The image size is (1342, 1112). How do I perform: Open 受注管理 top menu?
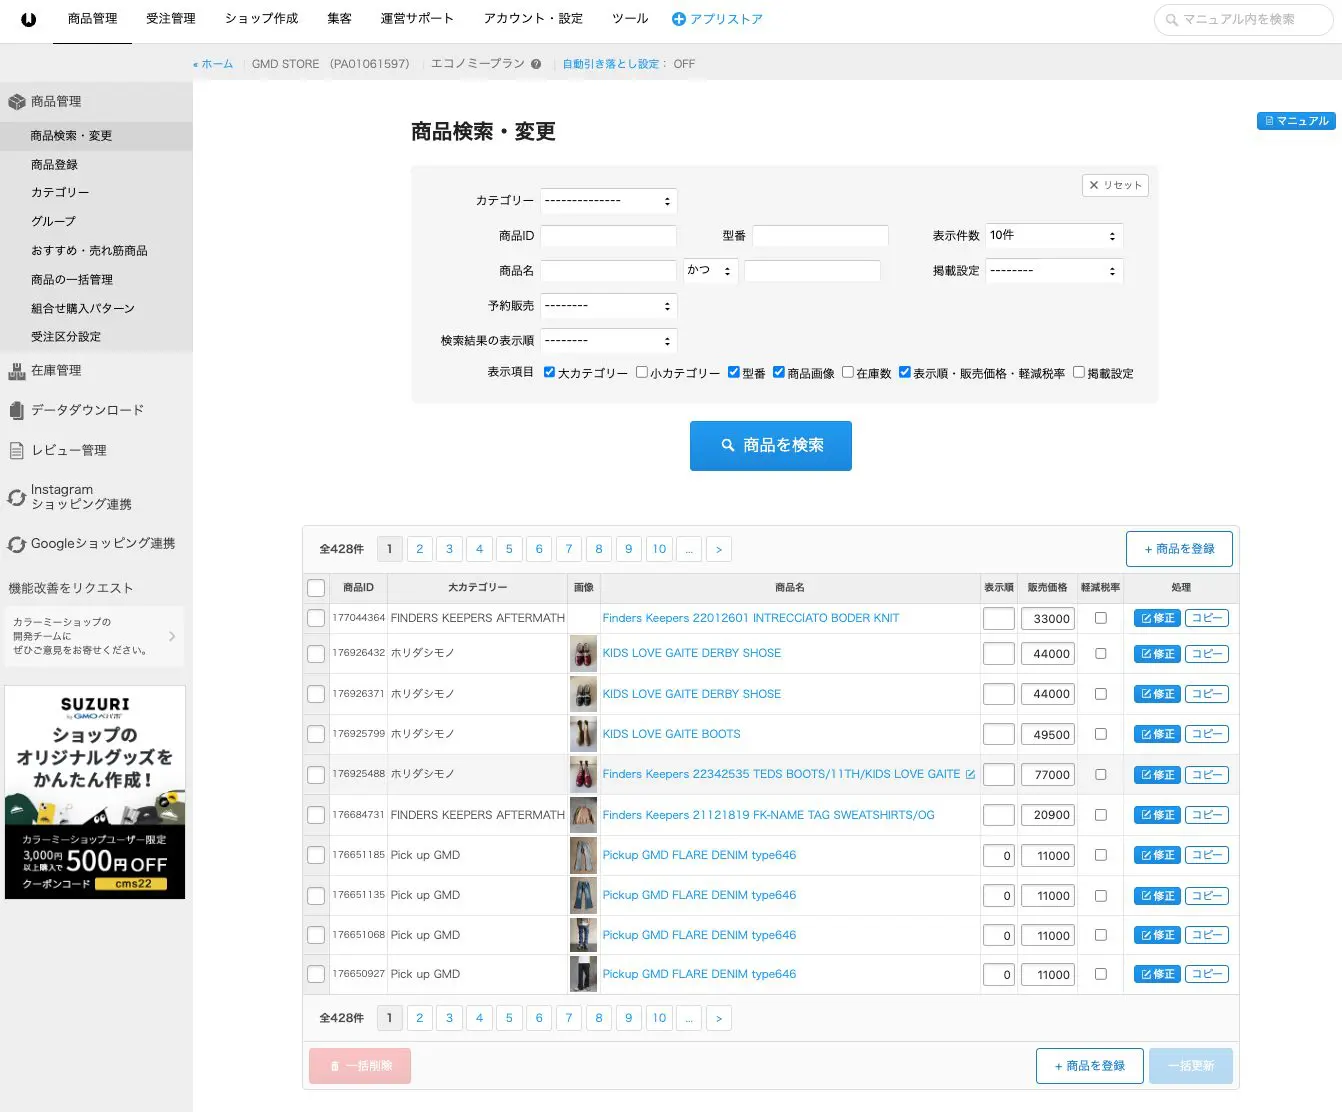point(171,19)
